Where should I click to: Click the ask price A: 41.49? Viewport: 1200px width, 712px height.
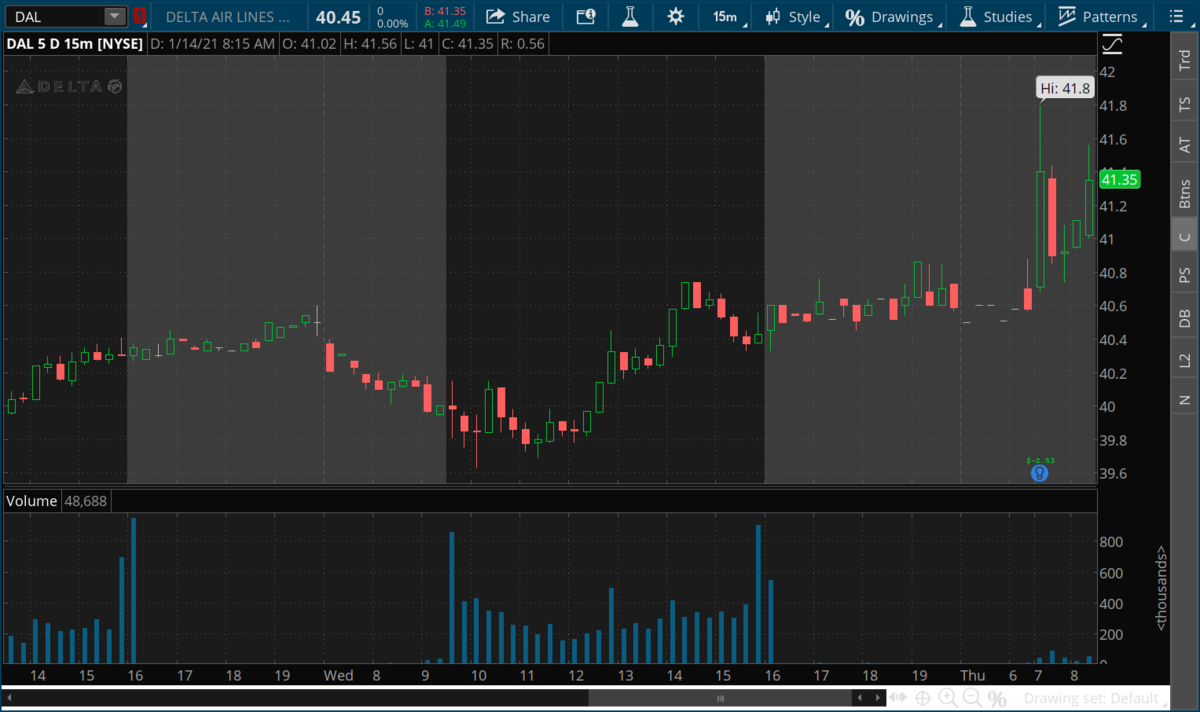pyautogui.click(x=445, y=23)
